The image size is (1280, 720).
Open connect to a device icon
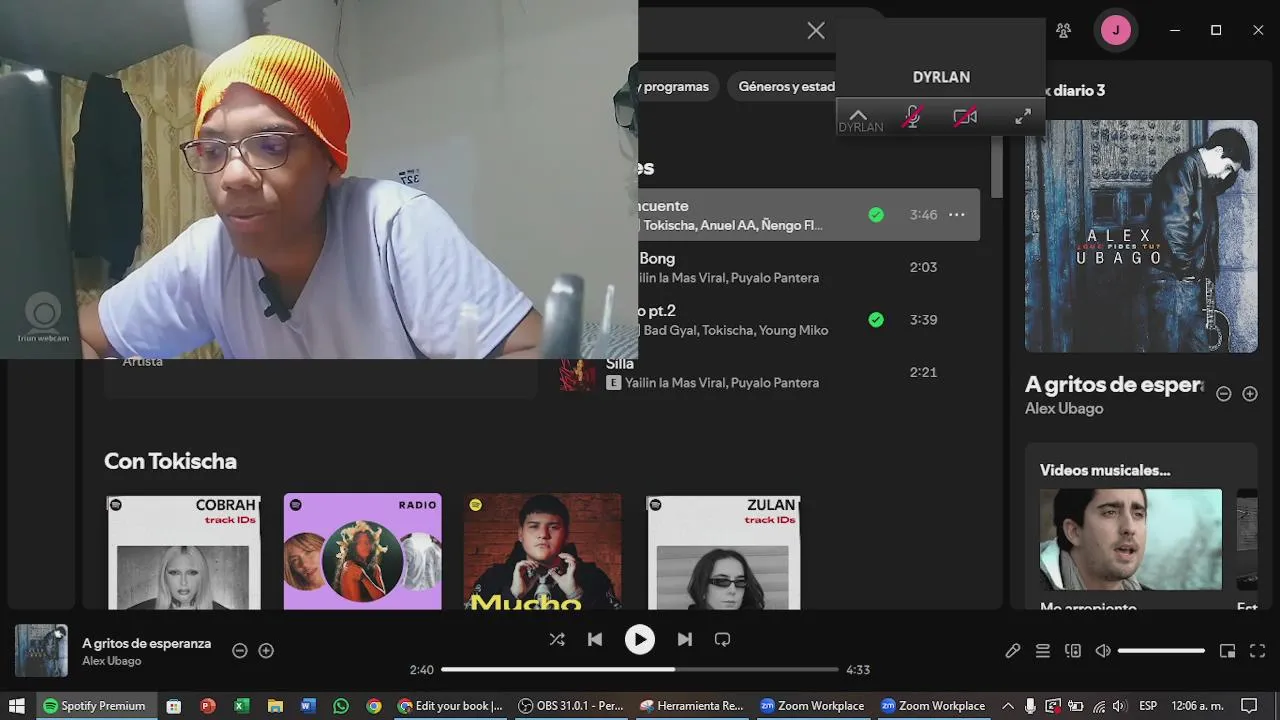(x=1073, y=651)
